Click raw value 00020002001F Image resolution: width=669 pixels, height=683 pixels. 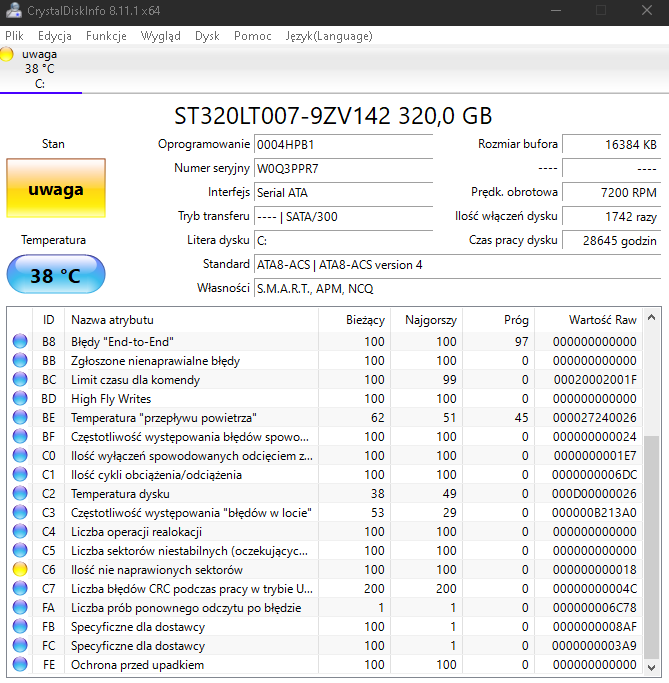click(x=595, y=379)
